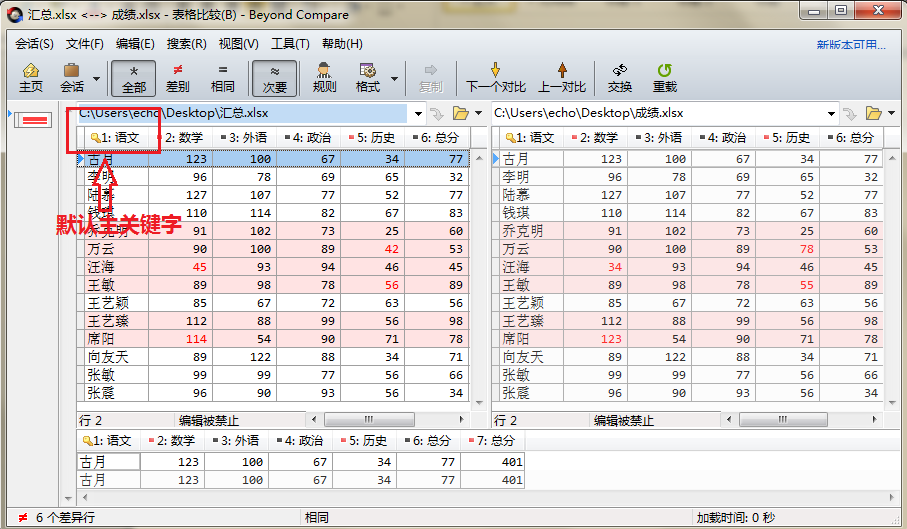Open the 视图(V) menu
907x529 pixels.
tap(238, 44)
